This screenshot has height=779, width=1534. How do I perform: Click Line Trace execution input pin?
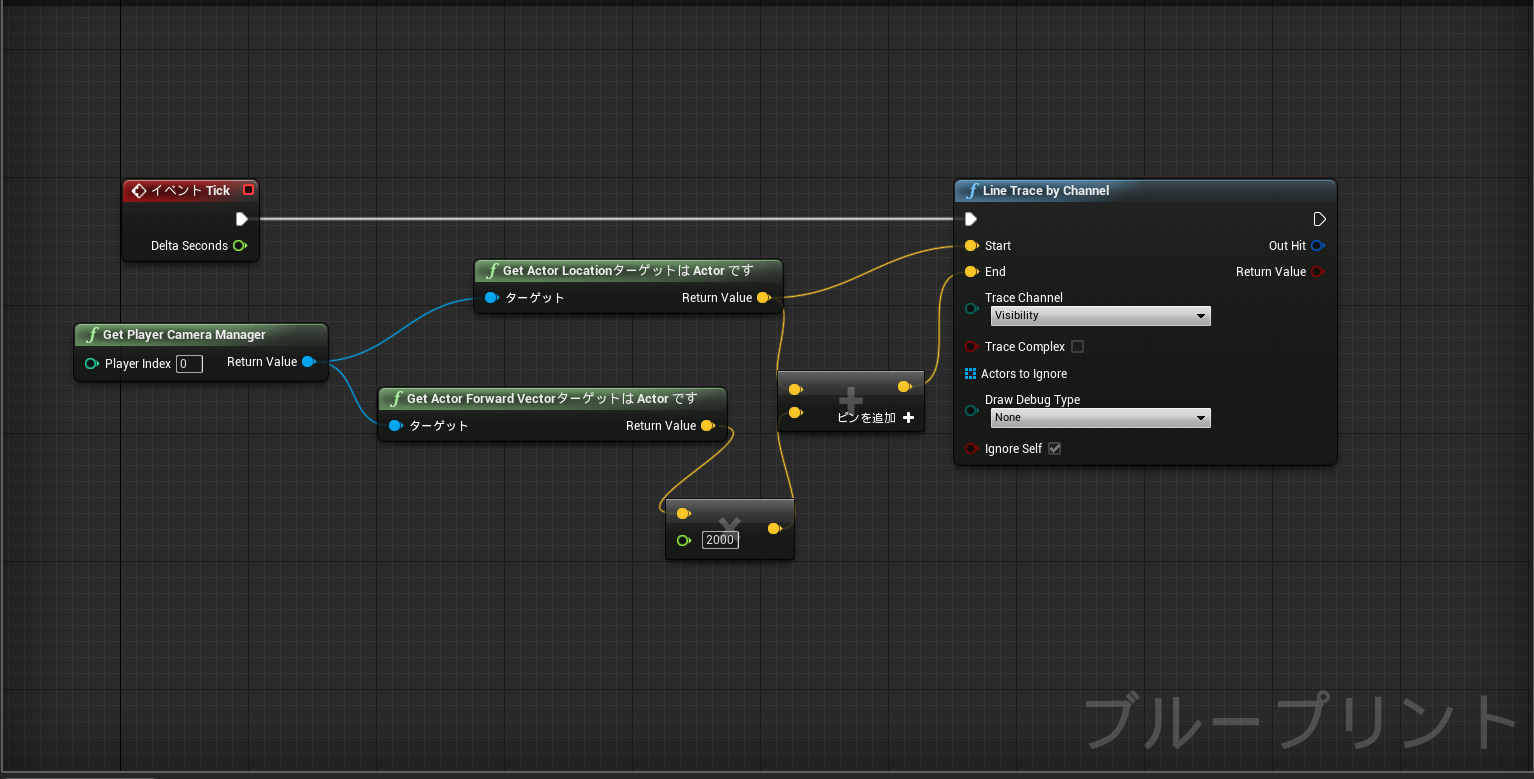point(971,219)
